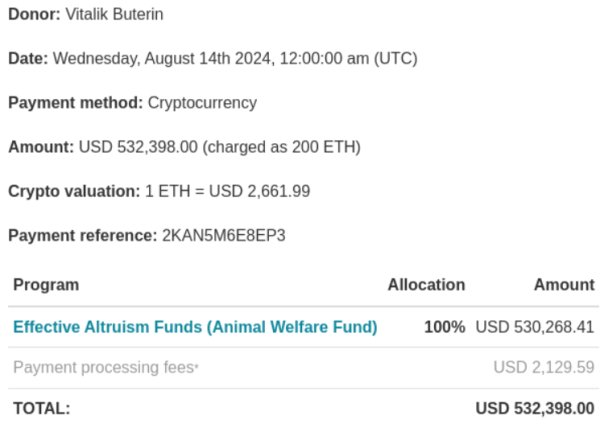Click the Payment reference label
This screenshot has width=600, height=432.
coord(83,236)
